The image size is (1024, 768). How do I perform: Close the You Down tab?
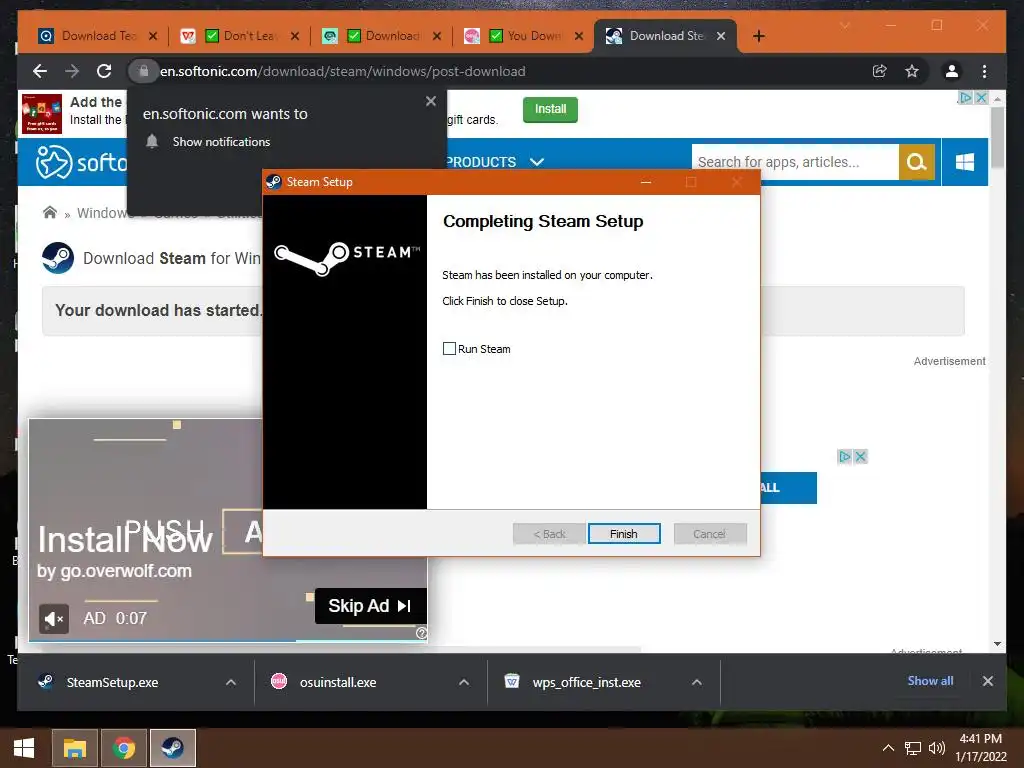[579, 36]
